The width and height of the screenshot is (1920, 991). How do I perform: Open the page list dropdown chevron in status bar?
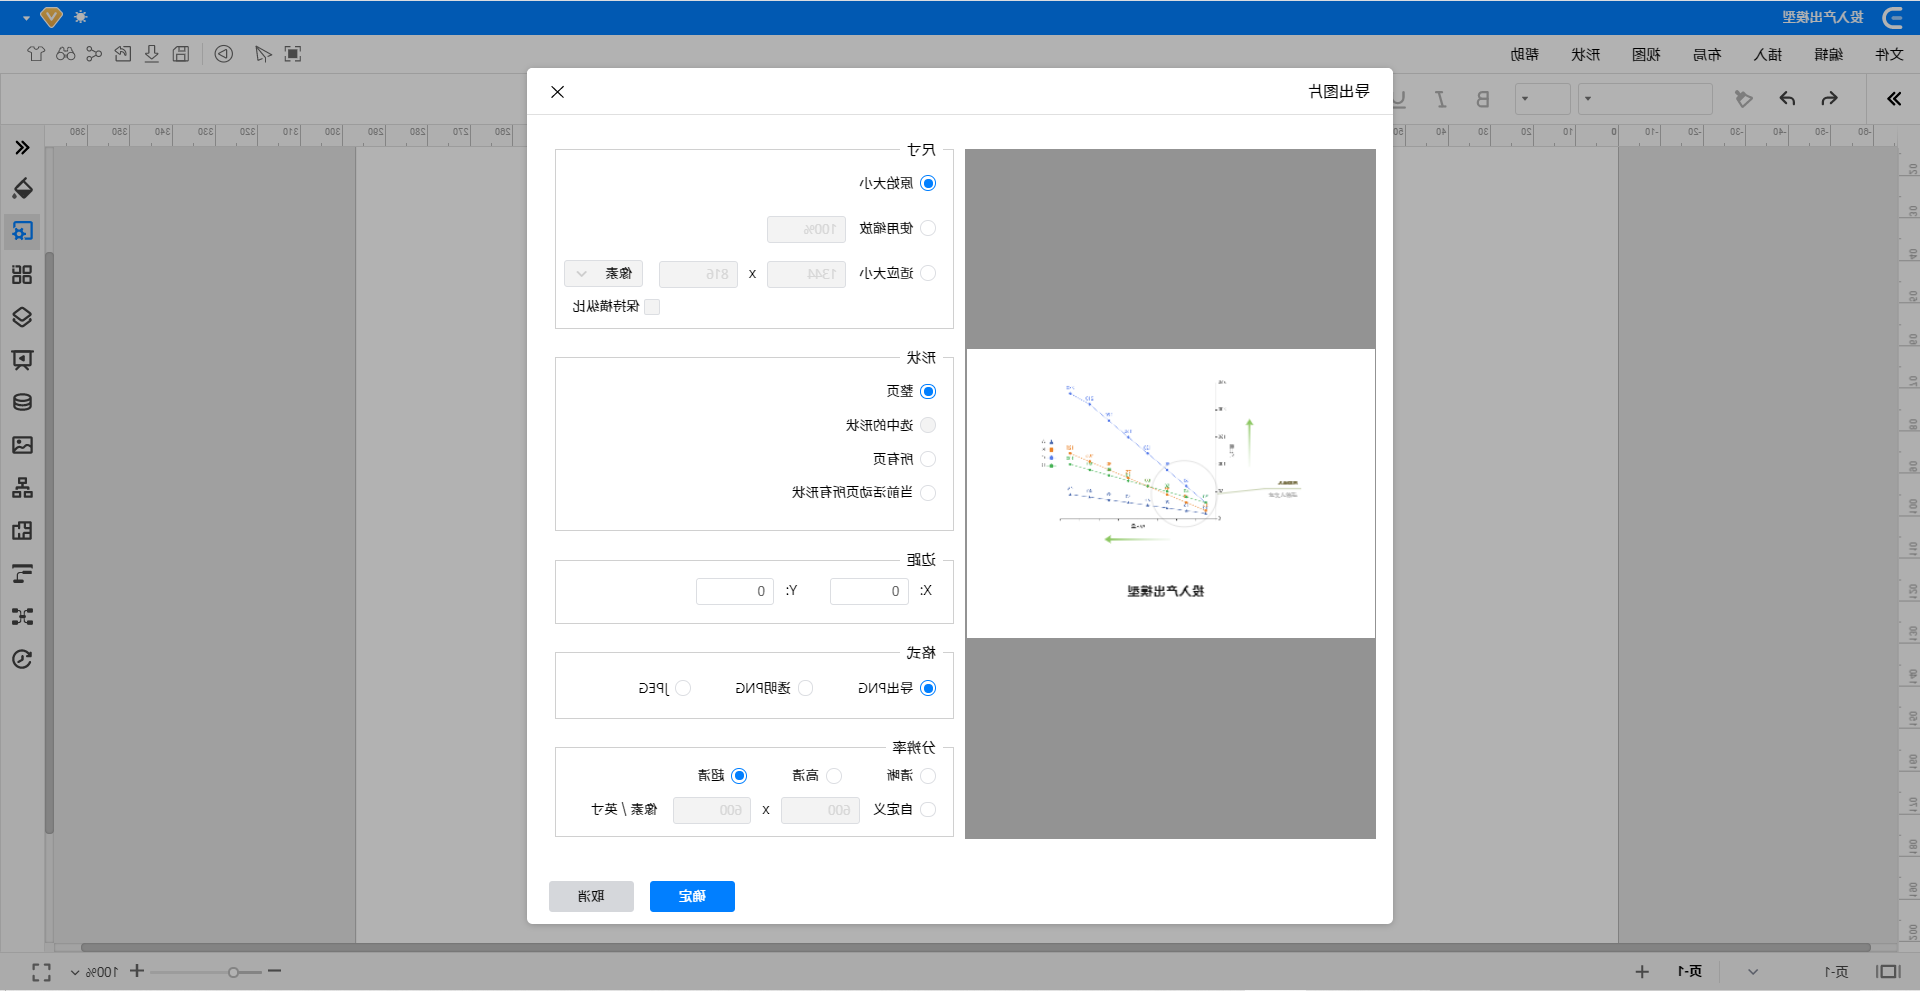(x=1753, y=972)
